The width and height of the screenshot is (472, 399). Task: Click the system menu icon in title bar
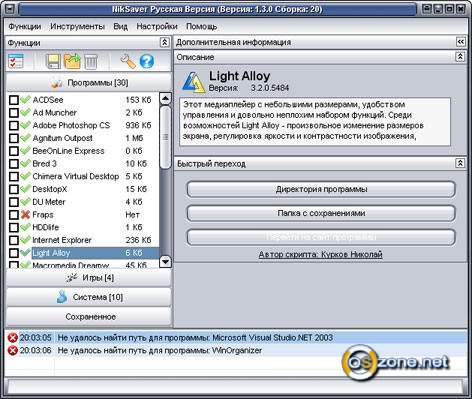coord(9,9)
